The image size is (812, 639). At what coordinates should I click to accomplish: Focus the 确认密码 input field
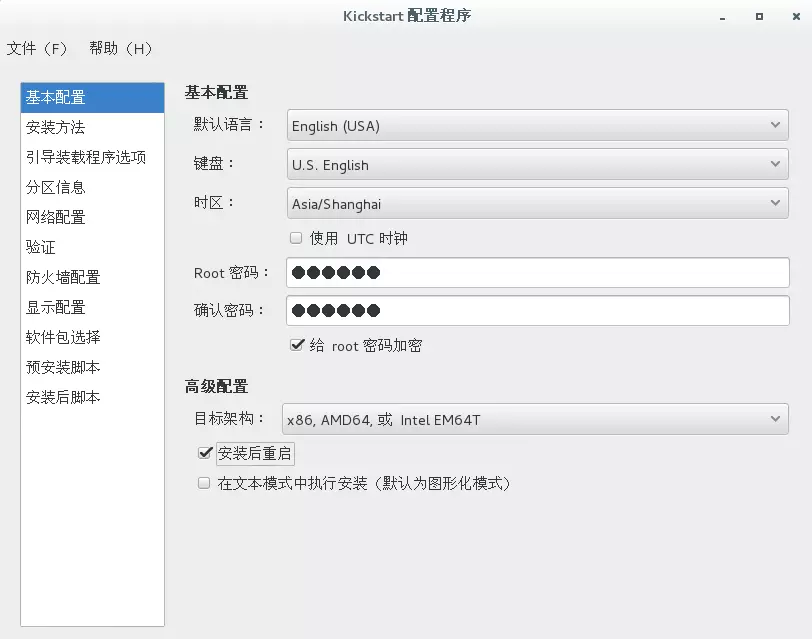[x=538, y=311]
